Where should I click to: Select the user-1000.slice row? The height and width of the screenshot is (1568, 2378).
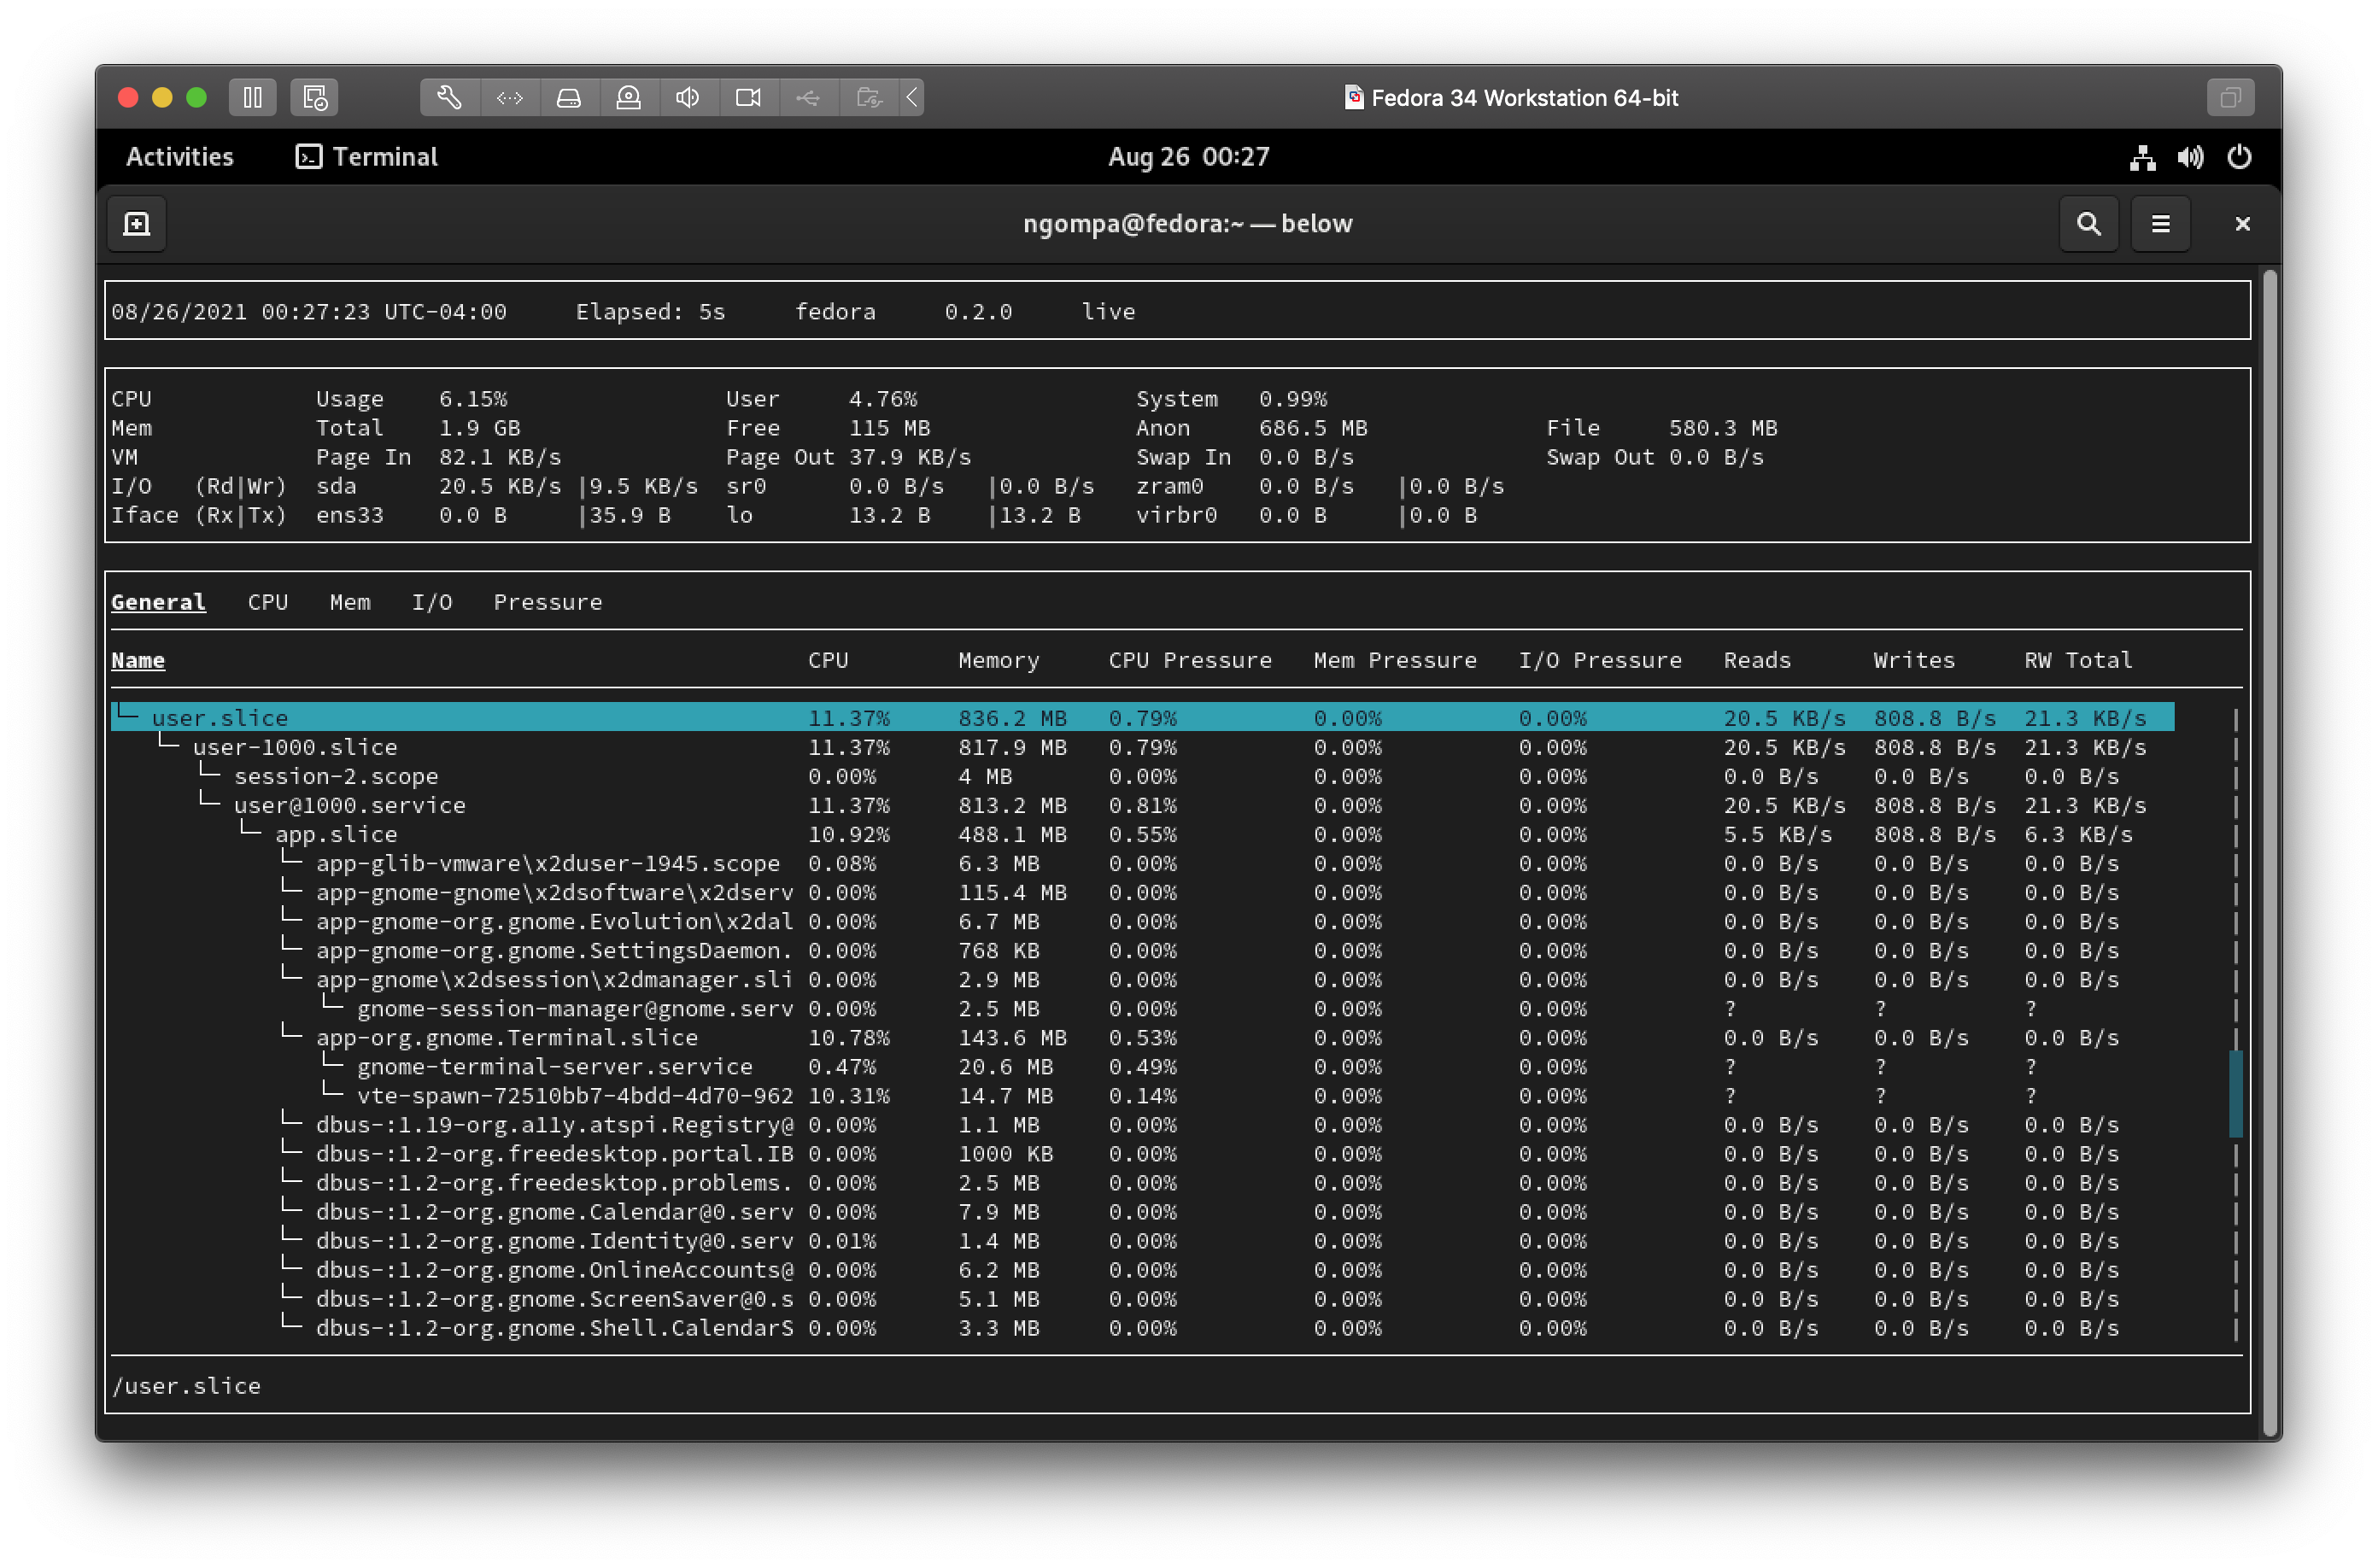click(x=1142, y=747)
